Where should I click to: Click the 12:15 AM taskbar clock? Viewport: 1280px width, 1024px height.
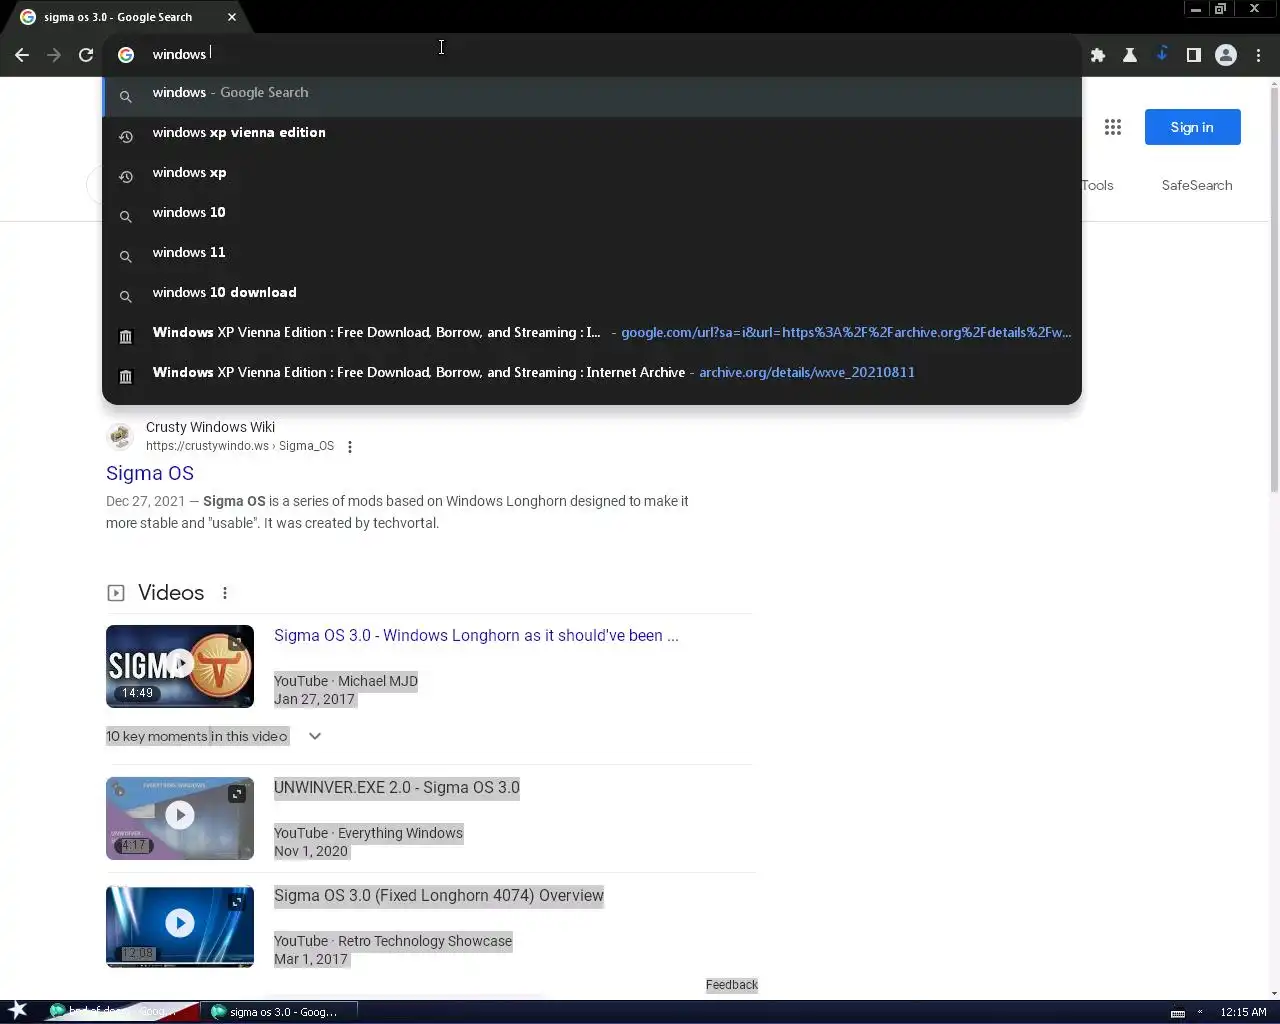(1244, 1012)
